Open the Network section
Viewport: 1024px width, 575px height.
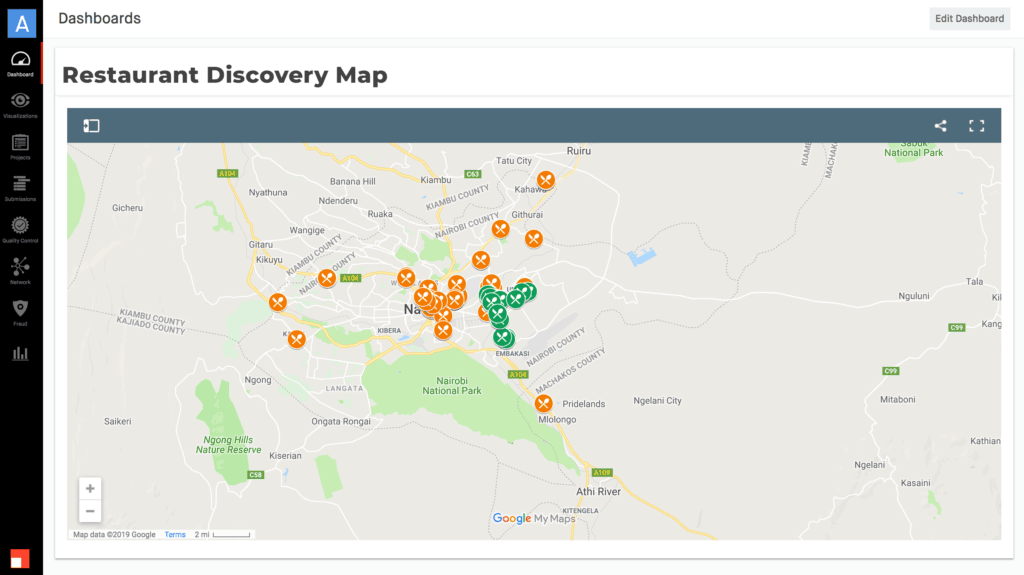(20, 270)
